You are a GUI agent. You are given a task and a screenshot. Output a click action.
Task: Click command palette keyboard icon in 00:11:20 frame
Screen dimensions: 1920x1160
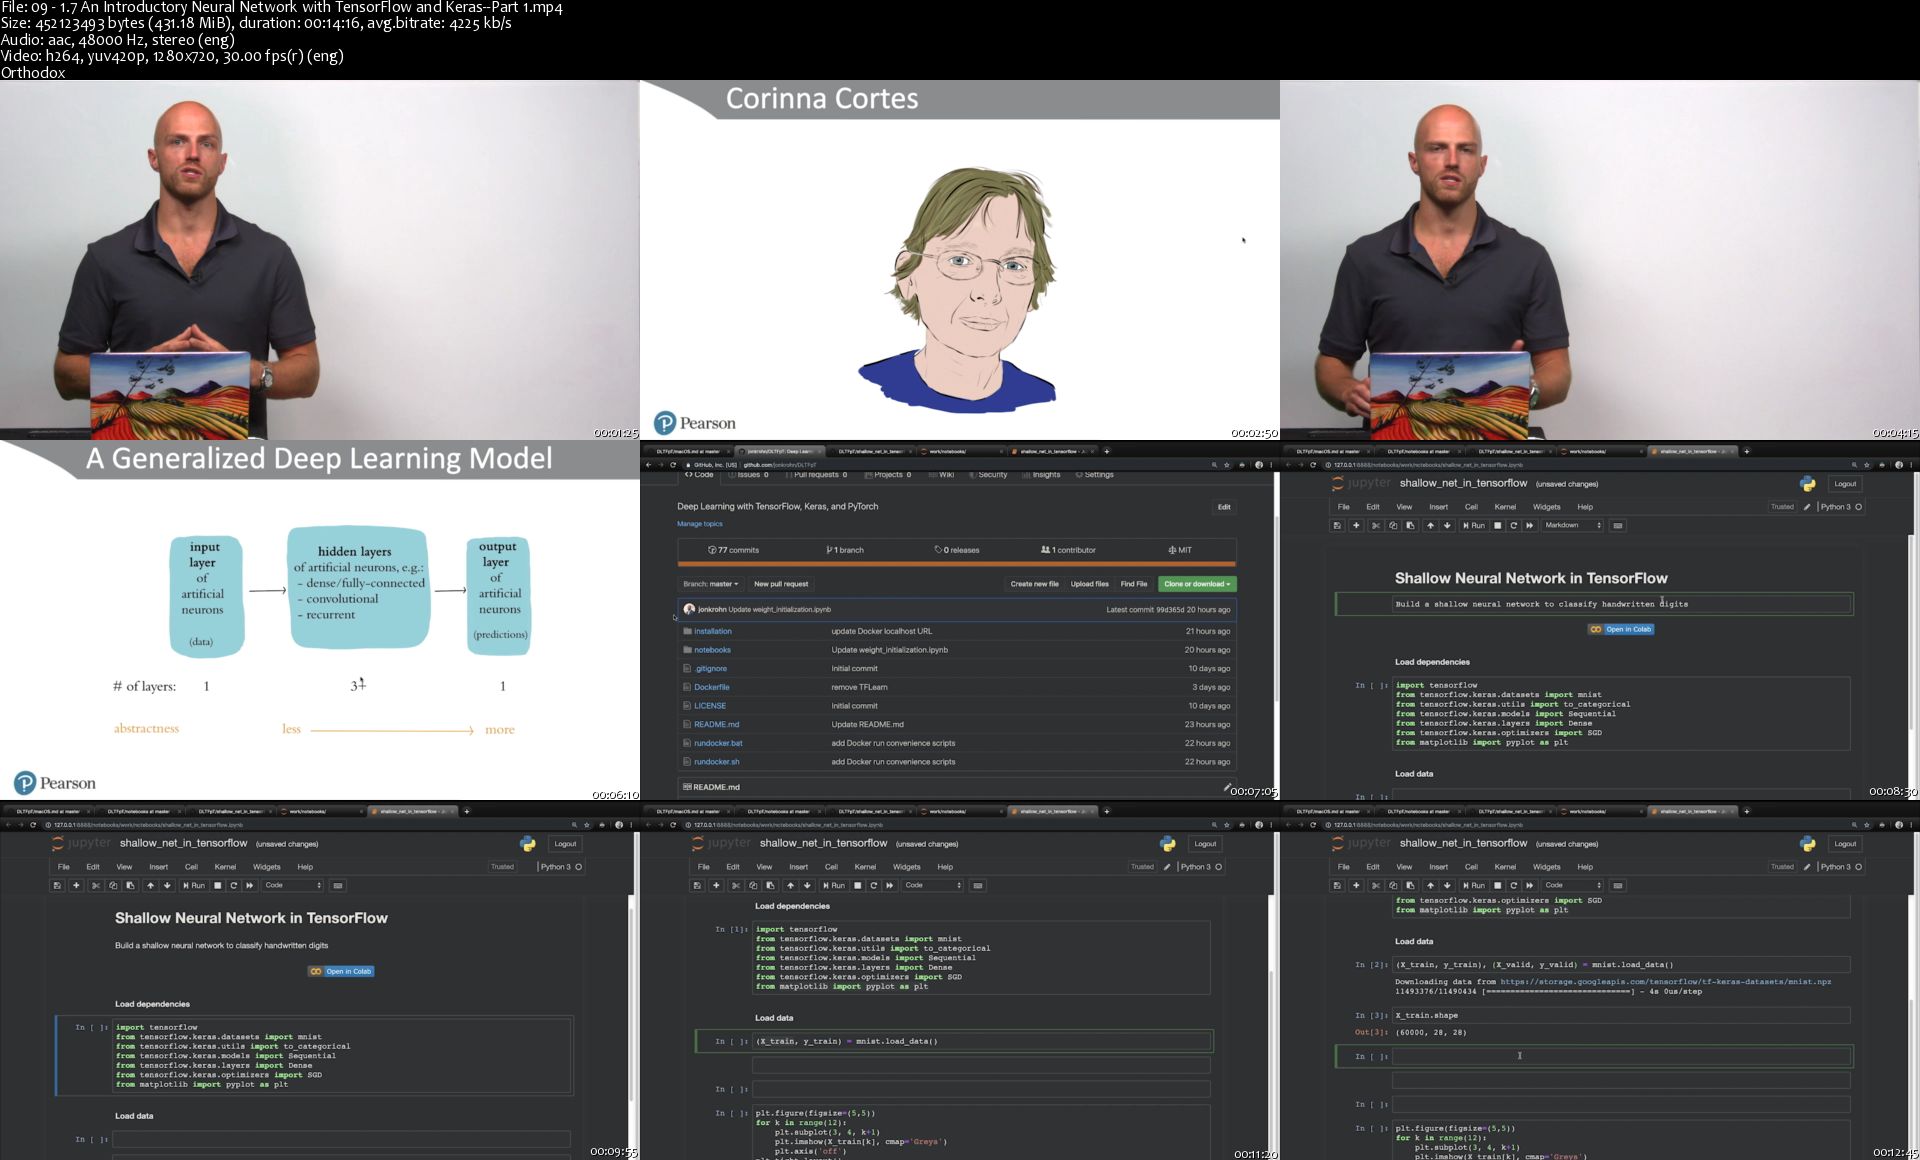pos(978,886)
